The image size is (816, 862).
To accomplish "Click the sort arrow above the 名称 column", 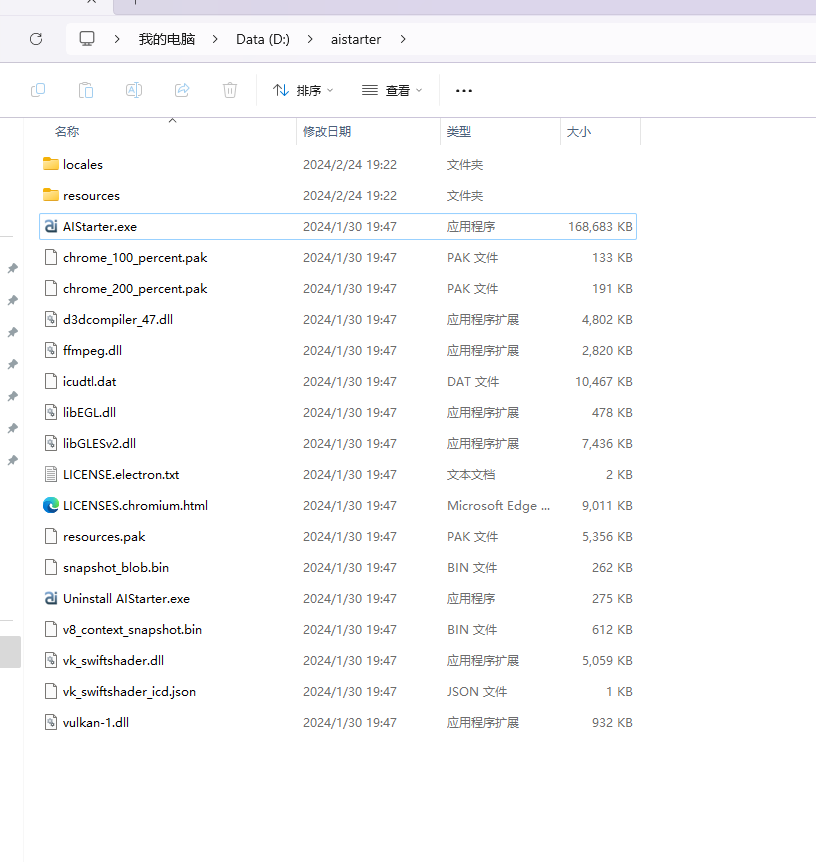I will (173, 120).
